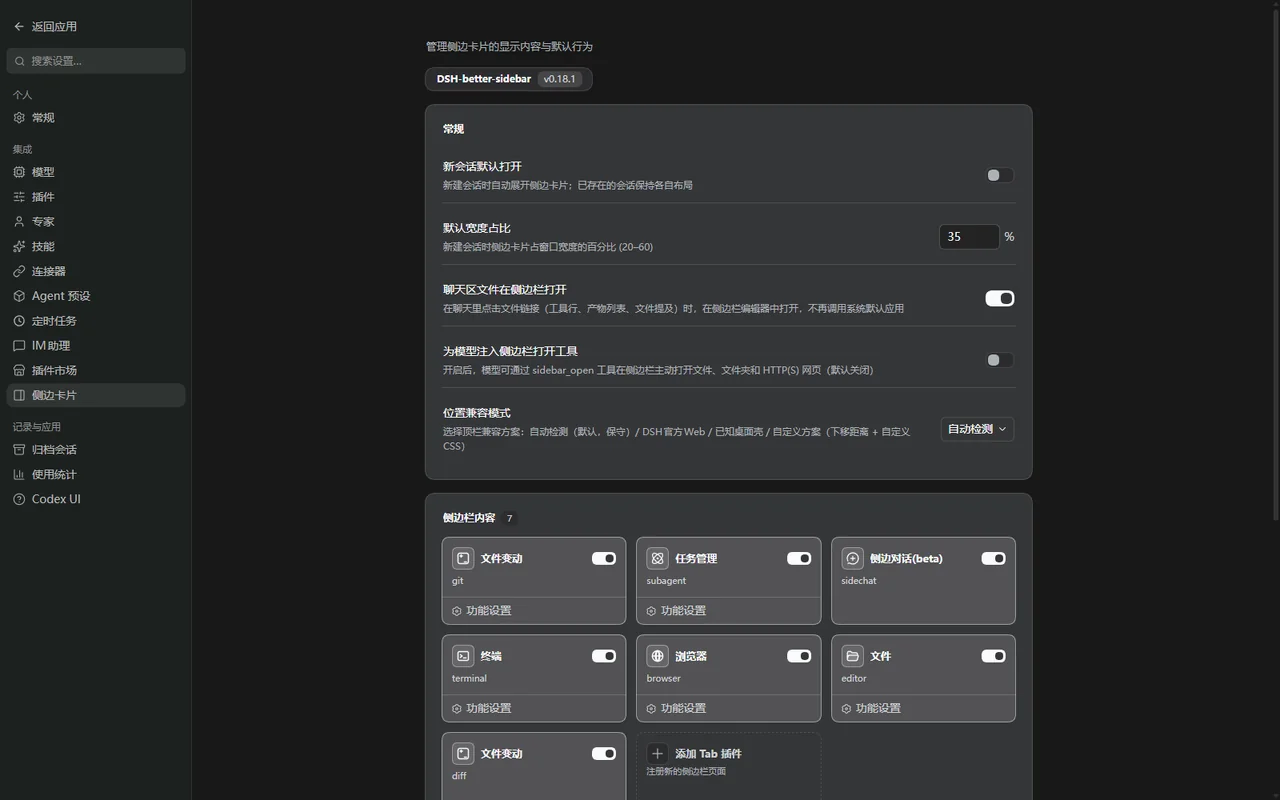Click the 模型 chip icon
Image resolution: width=1280 pixels, height=800 pixels.
[x=19, y=172]
